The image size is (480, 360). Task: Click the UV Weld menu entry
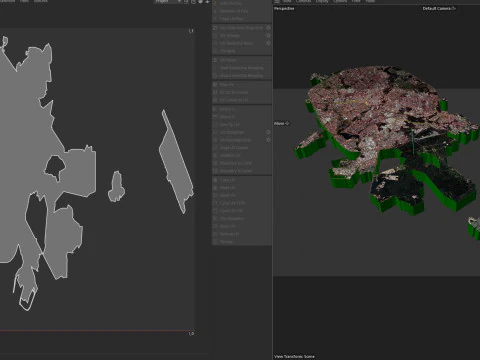coord(228,51)
